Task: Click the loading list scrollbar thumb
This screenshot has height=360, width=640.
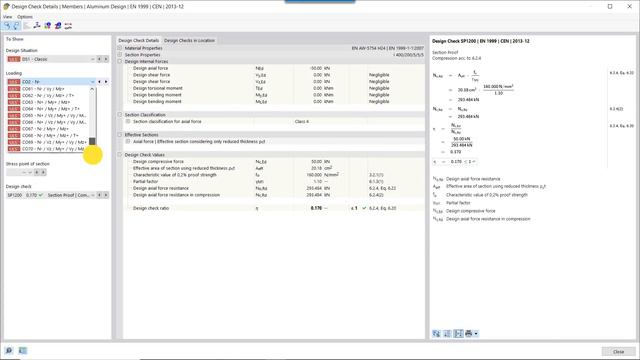Action: [92, 141]
